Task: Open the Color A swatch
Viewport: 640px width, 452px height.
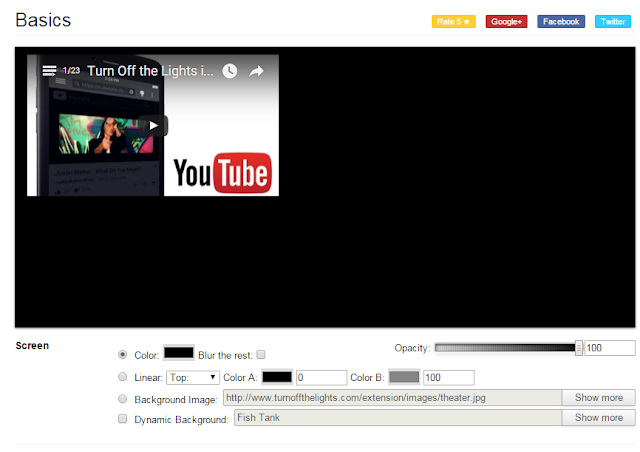Action: pyautogui.click(x=277, y=377)
